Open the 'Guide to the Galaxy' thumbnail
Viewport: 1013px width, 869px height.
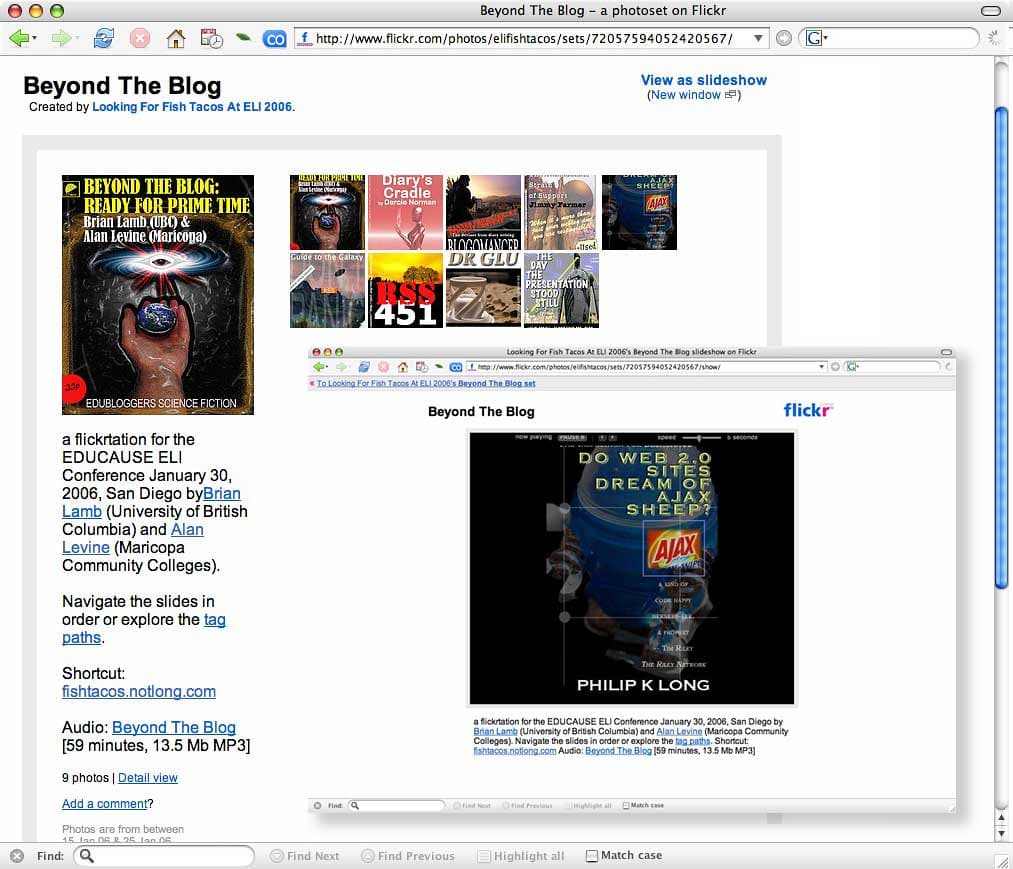click(327, 290)
